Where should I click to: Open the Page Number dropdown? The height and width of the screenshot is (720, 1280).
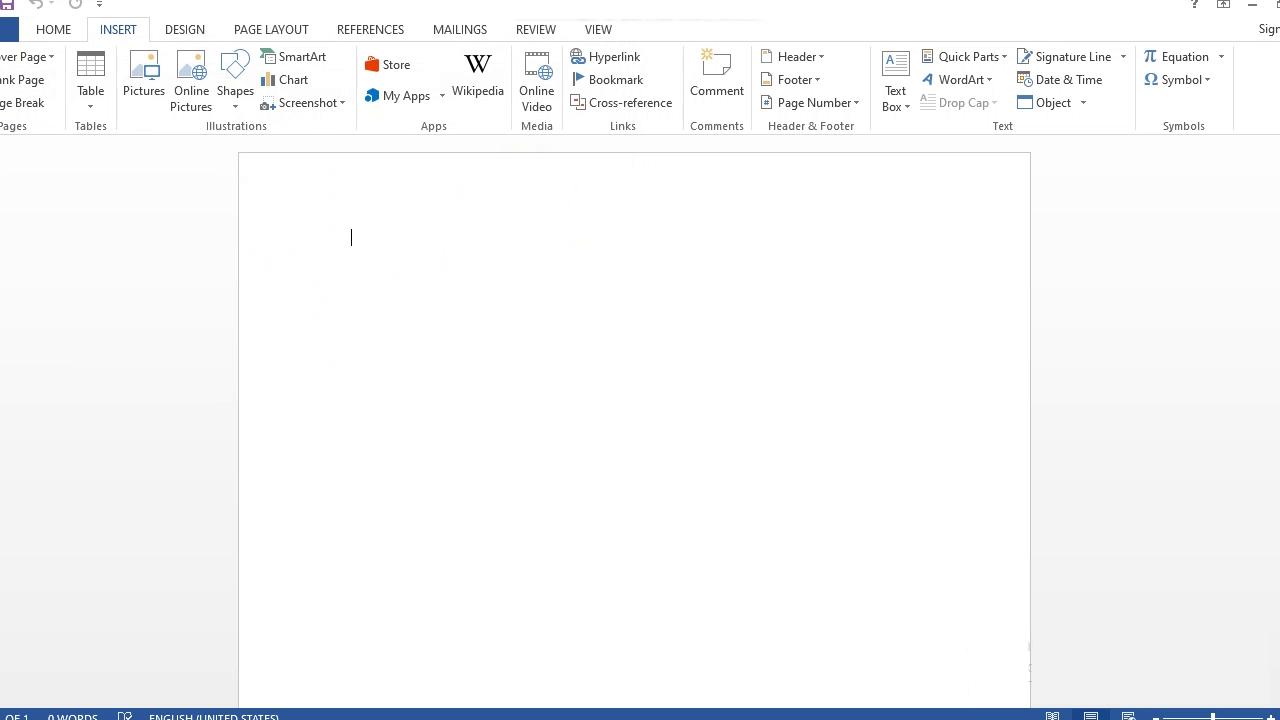(x=810, y=103)
